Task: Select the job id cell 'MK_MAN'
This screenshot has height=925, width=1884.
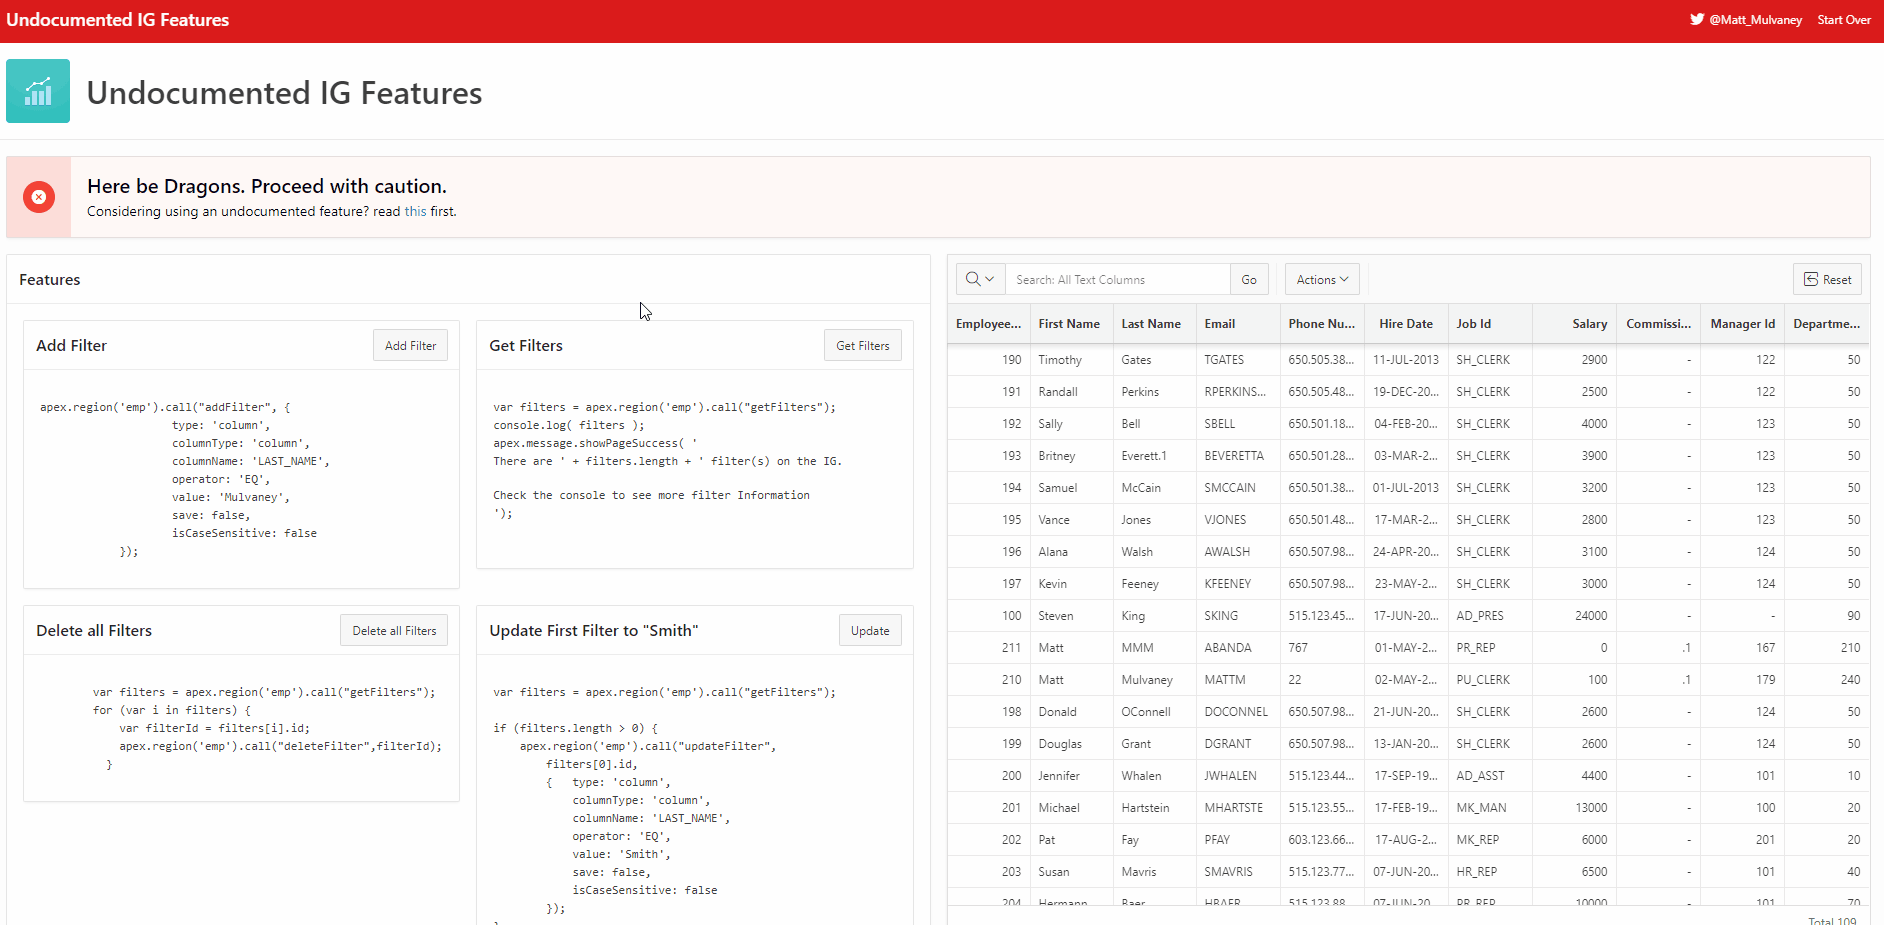Action: tap(1490, 808)
